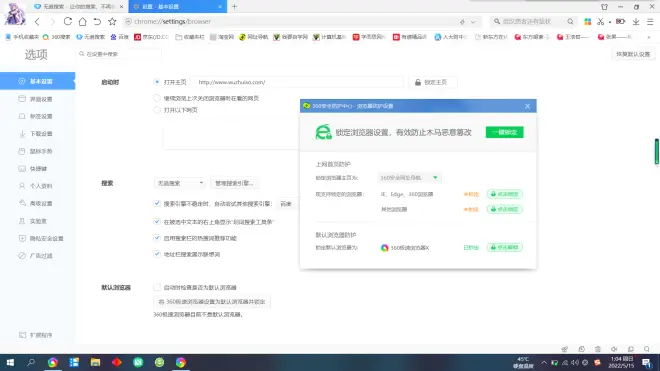Open Windows taskbar search
Screen dimensions: 660x371
click(x=31, y=363)
